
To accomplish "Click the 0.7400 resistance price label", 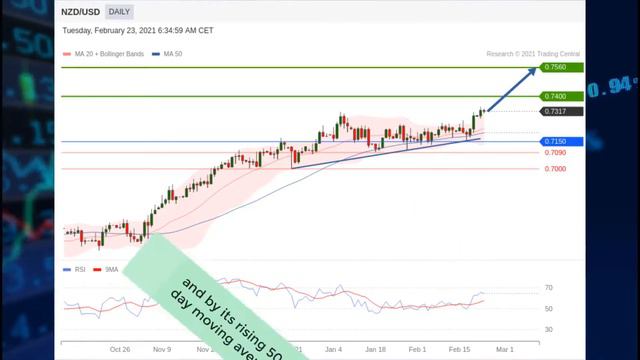I will coord(562,96).
